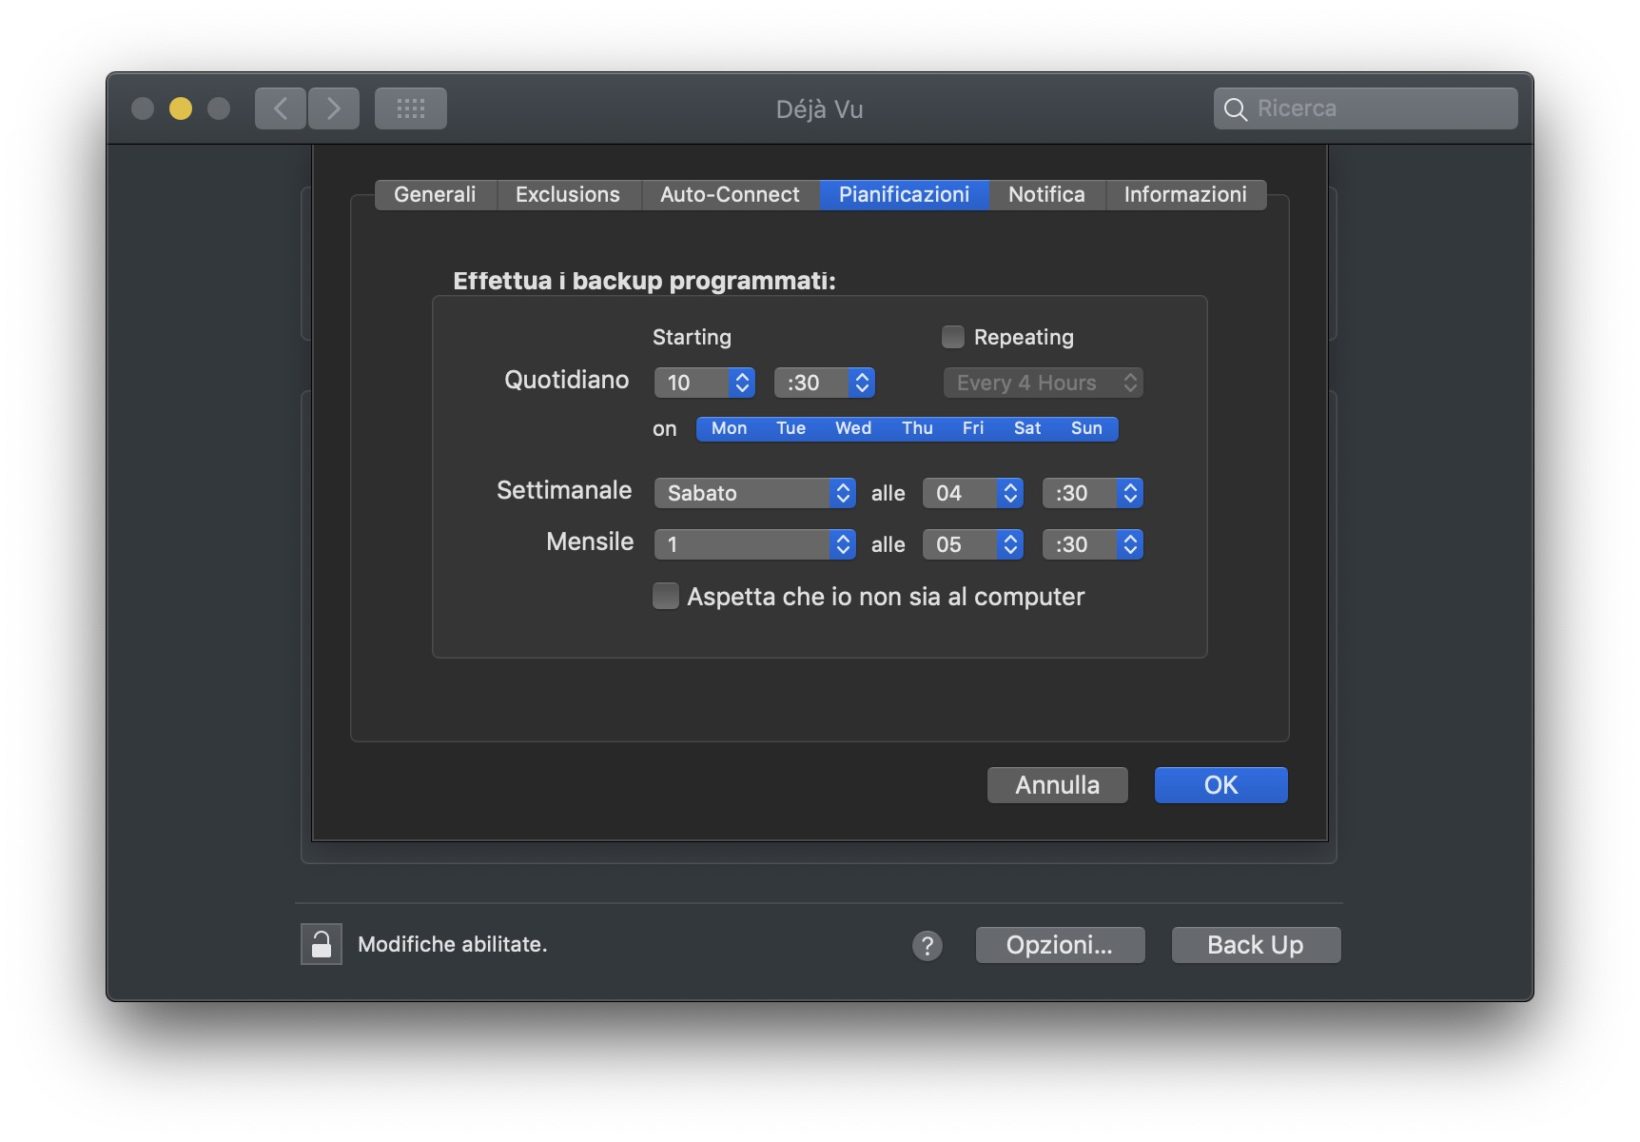
Task: Enable the Repeating checkbox
Action: click(953, 337)
